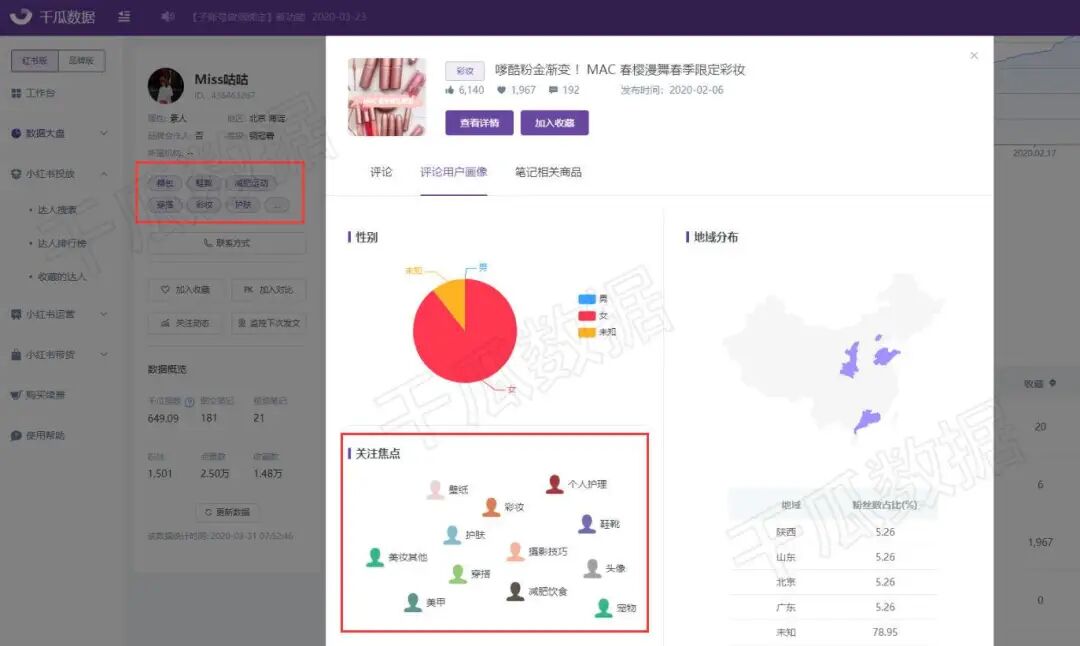The image size is (1080, 646).
Task: Click the 广东 row in region table
Action: pos(833,607)
